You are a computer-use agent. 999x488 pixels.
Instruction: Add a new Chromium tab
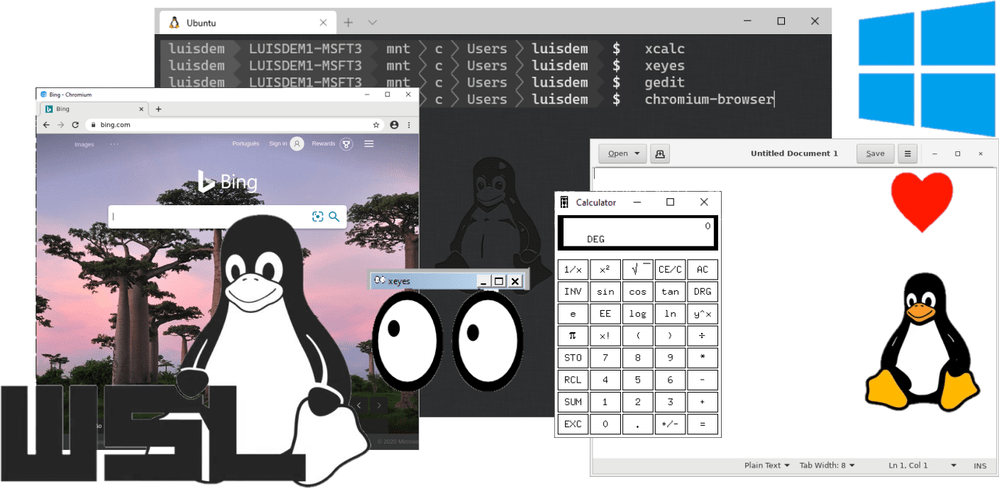[159, 109]
